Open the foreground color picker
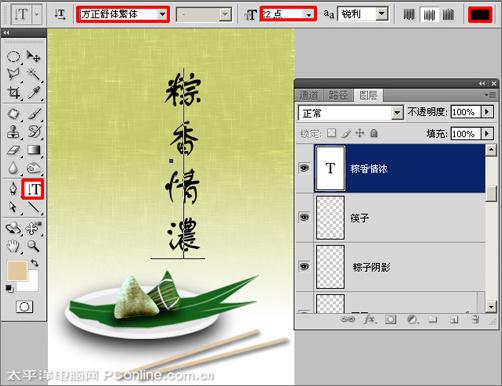Screen dimensions: 502x386 point(17,271)
